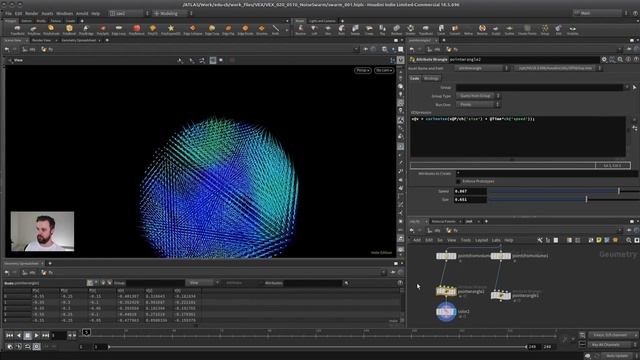This screenshot has width=640, height=360.
Task: Open the Main takes dropdown
Action: pos(600,13)
